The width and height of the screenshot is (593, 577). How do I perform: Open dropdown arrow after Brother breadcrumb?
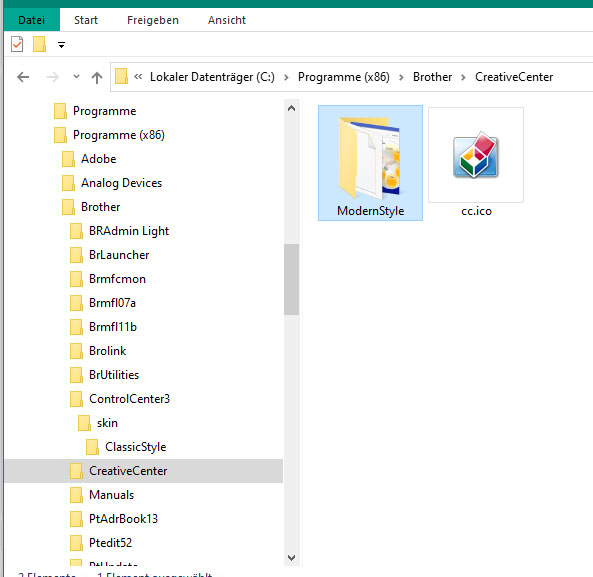coord(463,78)
